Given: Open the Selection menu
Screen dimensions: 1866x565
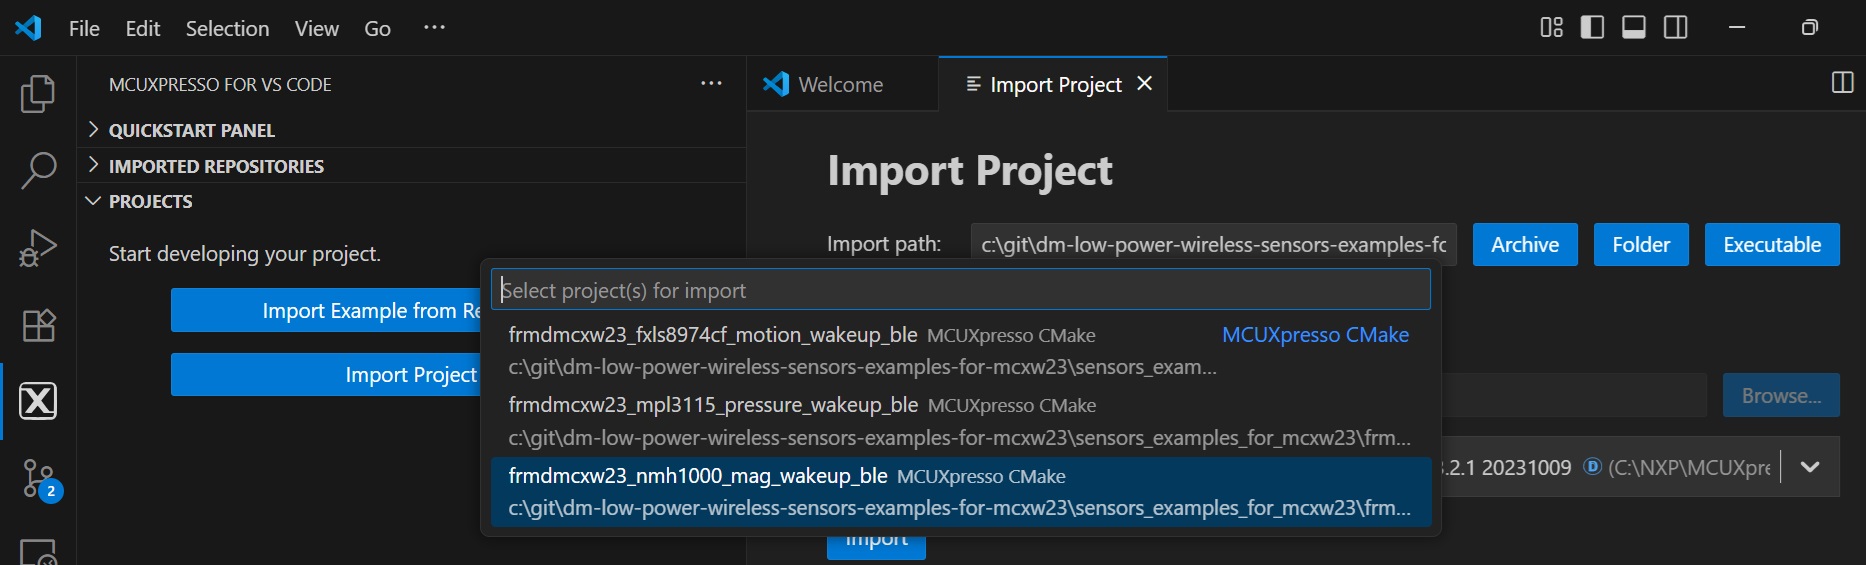Looking at the screenshot, I should (227, 28).
